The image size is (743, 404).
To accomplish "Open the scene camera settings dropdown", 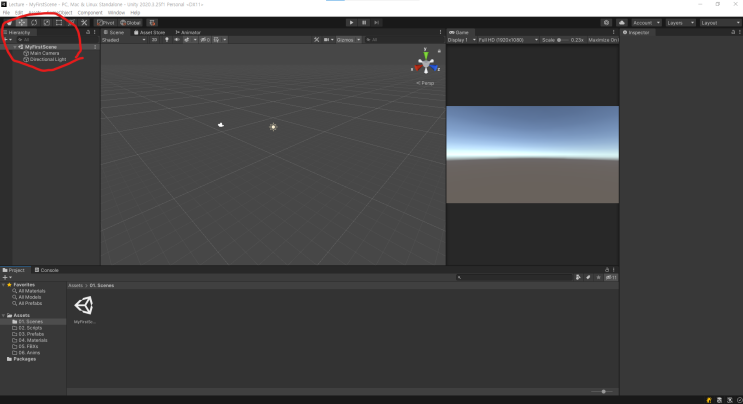I will 328,40.
